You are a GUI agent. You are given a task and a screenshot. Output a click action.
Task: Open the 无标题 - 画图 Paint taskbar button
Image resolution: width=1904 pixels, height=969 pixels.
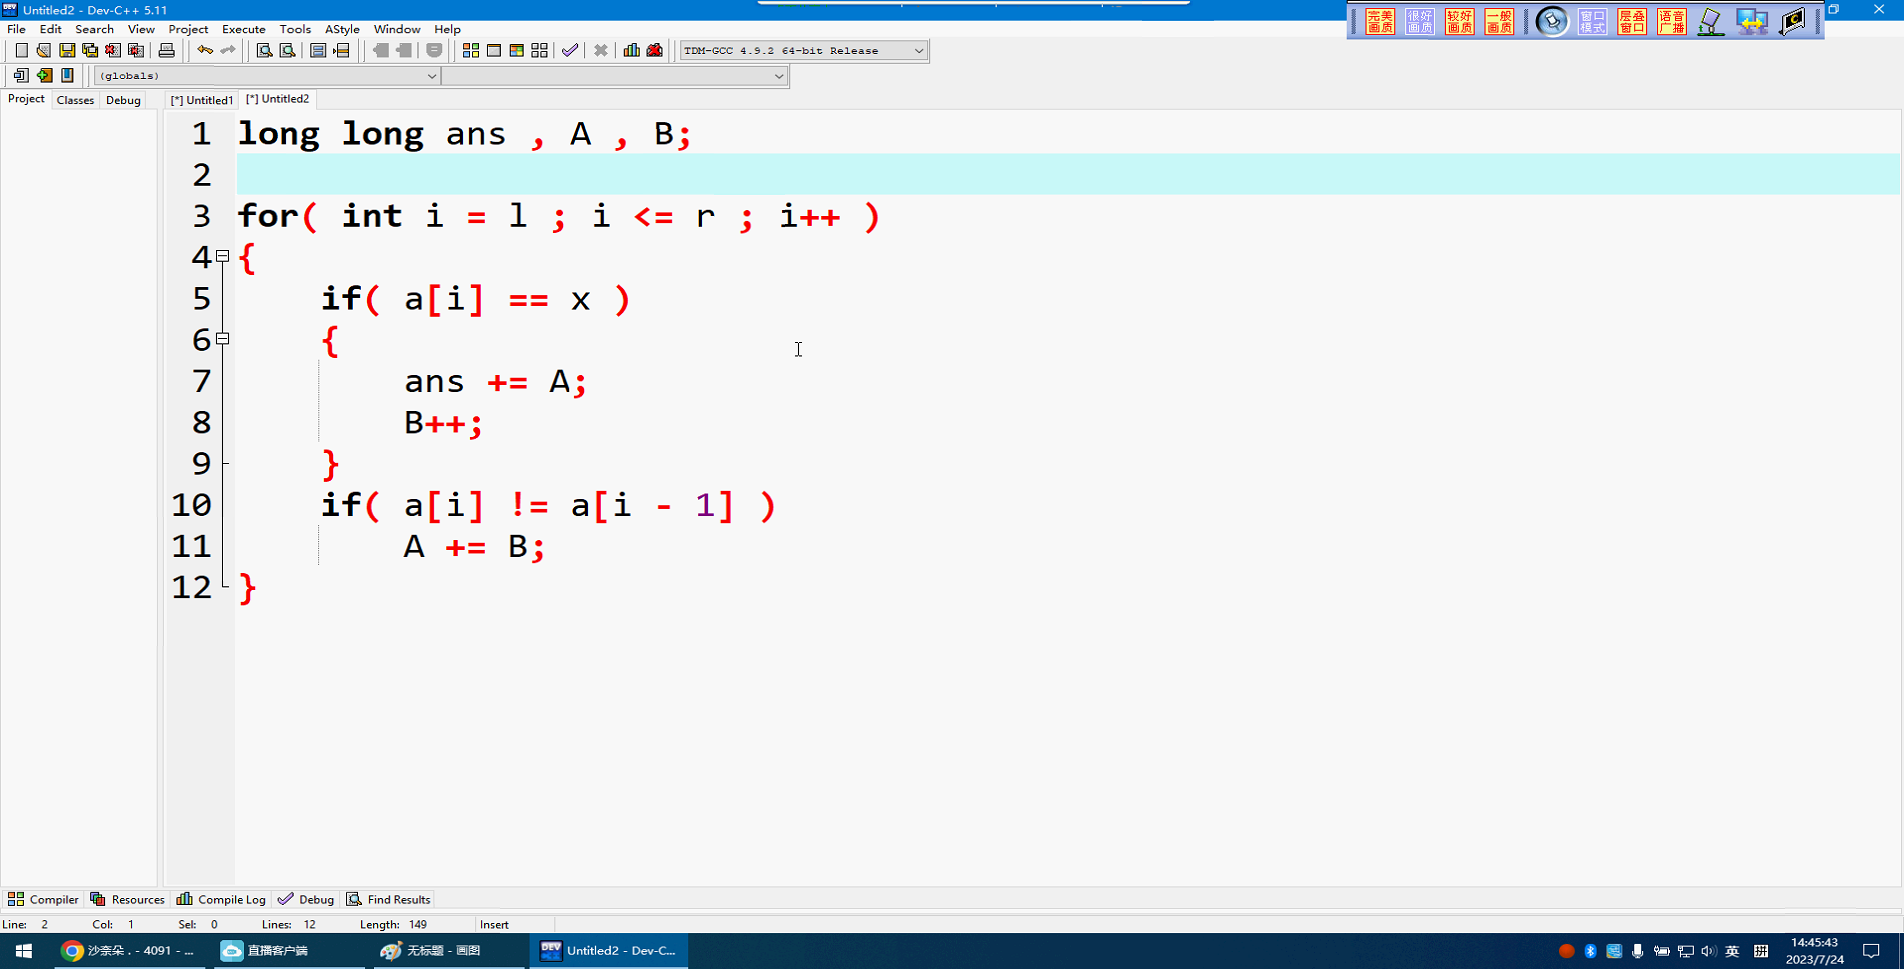(x=447, y=951)
